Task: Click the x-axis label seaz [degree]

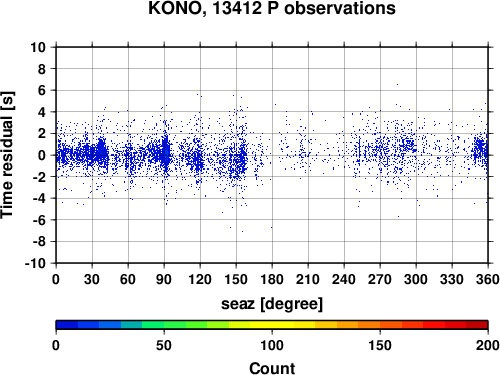Action: click(x=272, y=304)
